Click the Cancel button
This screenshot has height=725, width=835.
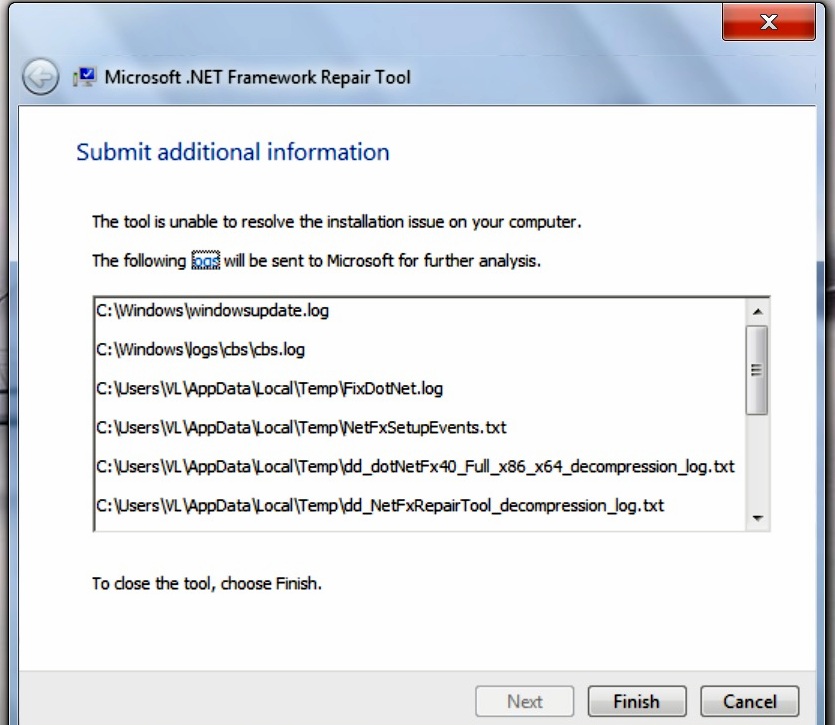(x=750, y=701)
